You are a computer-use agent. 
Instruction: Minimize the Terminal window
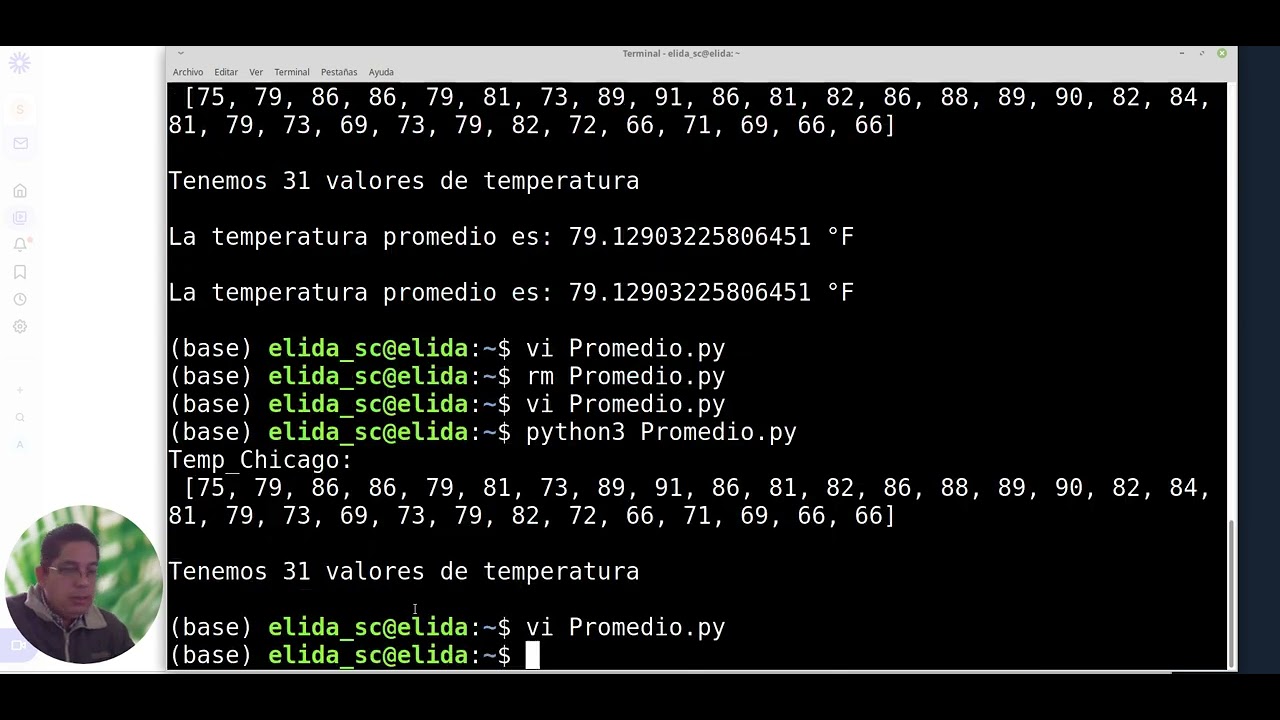pyautogui.click(x=1182, y=53)
